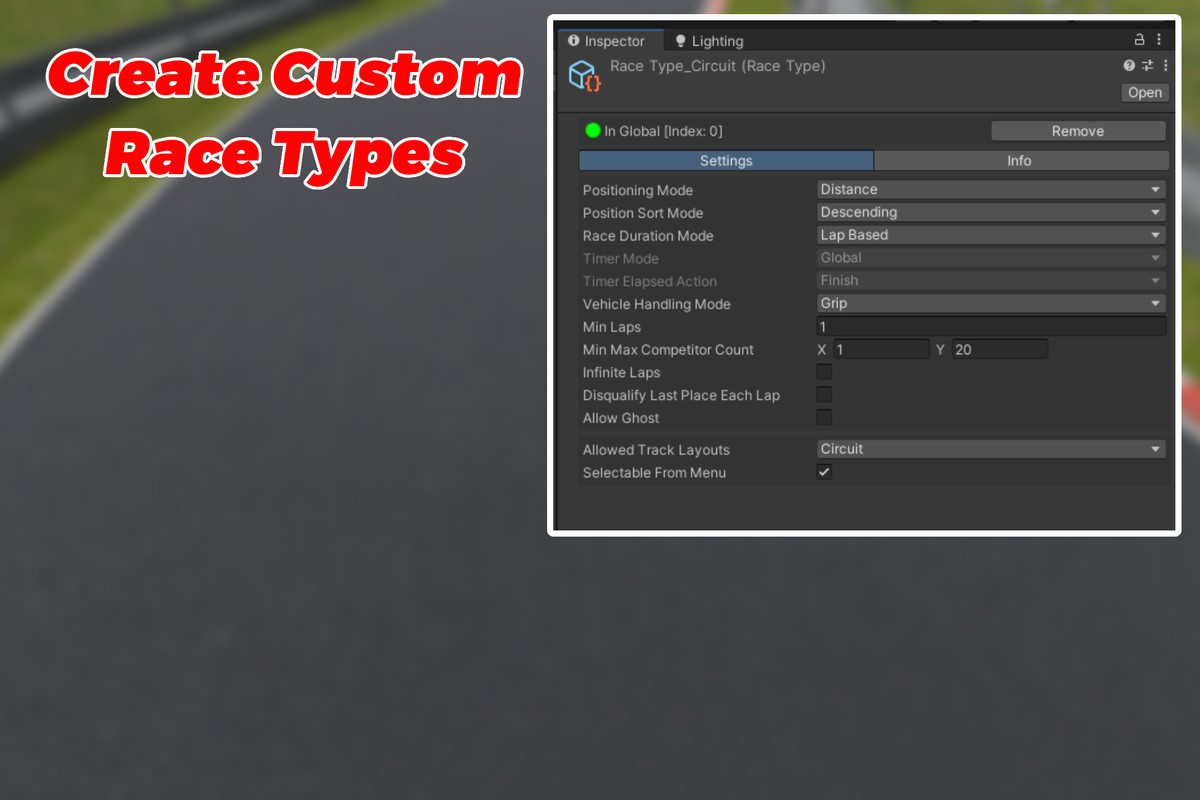Click the info icon on the Inspector tab
Image resolution: width=1200 pixels, height=800 pixels.
[x=574, y=41]
